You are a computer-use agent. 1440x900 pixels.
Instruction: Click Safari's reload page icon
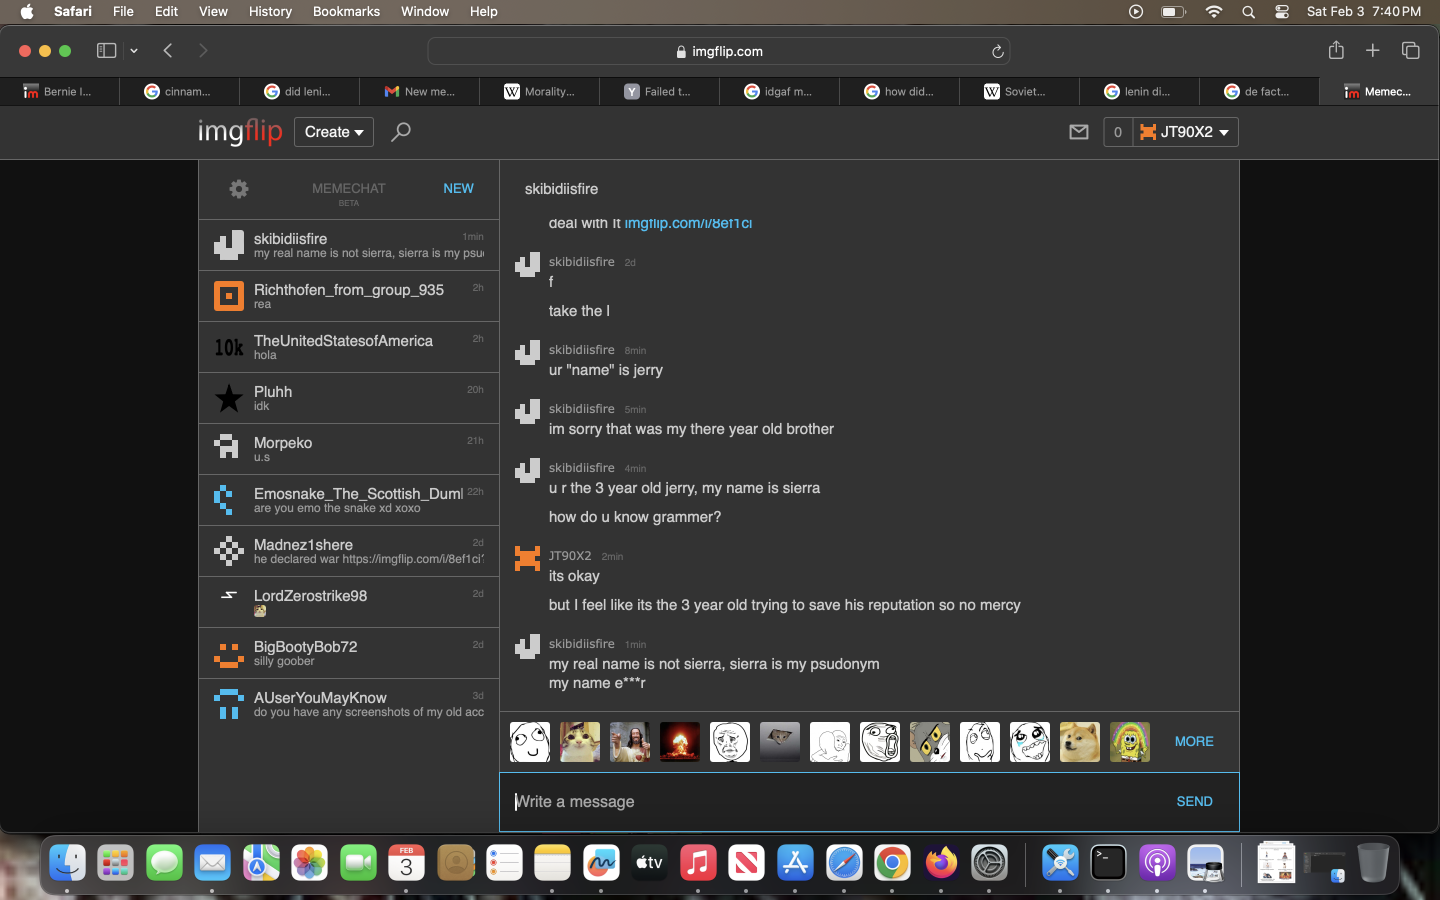(x=997, y=51)
